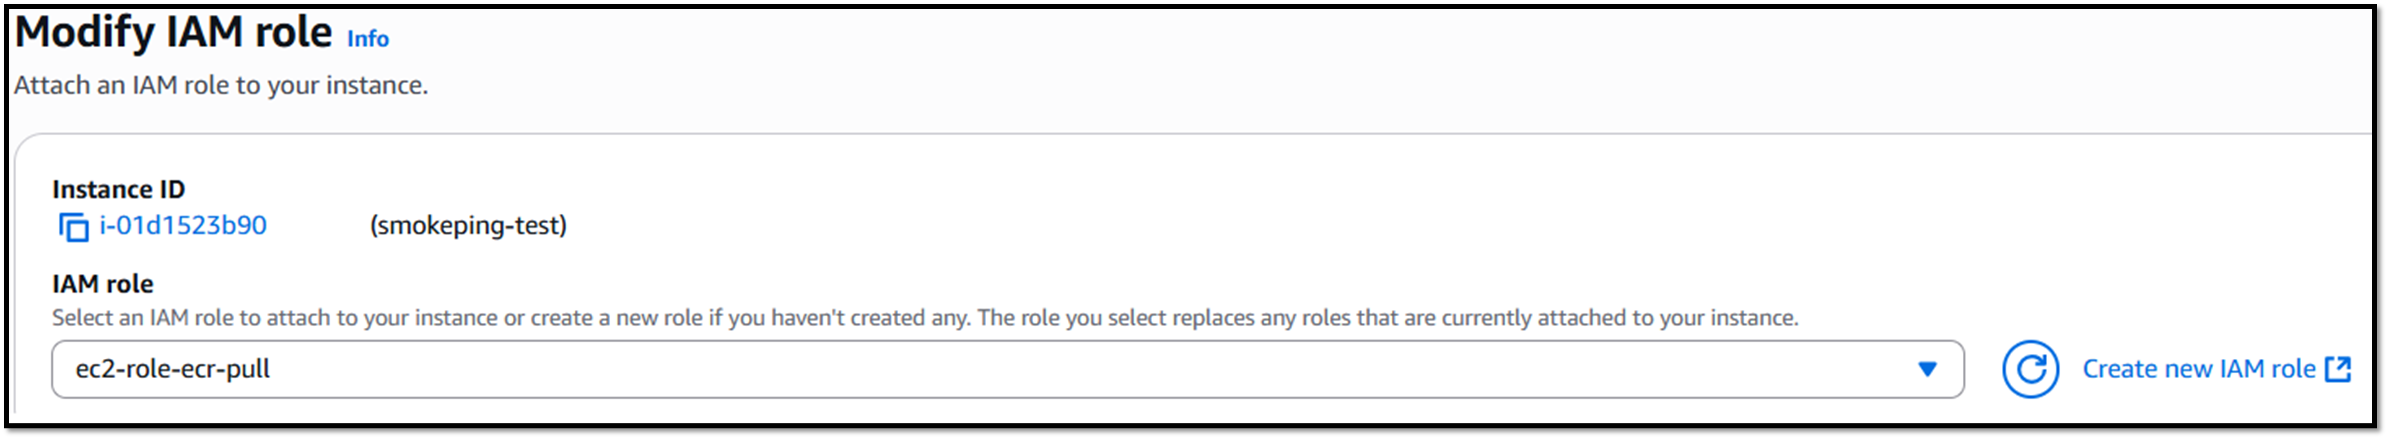Click the (smokeping-test) instance name

pyautogui.click(x=468, y=226)
